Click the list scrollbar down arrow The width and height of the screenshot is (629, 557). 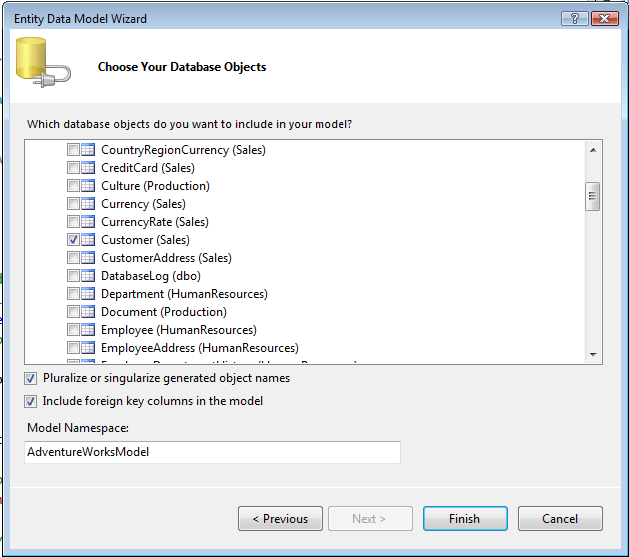tap(593, 354)
